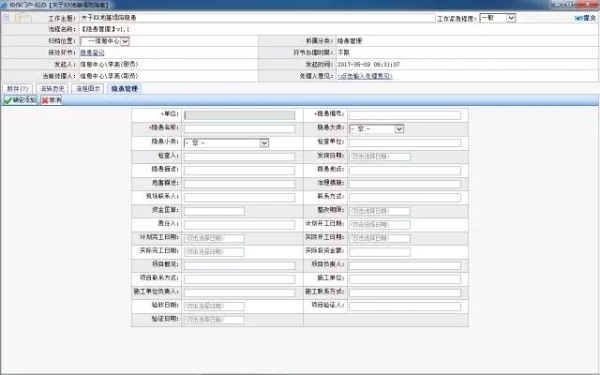Click the 点击输入处理意见 link

365,76
